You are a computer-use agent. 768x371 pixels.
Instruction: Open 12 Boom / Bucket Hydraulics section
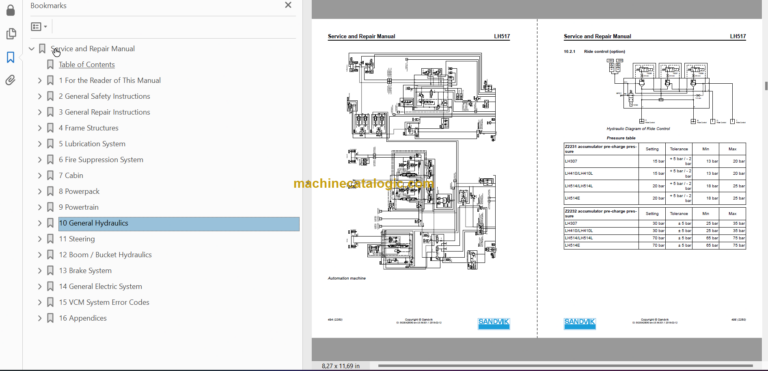tap(105, 254)
